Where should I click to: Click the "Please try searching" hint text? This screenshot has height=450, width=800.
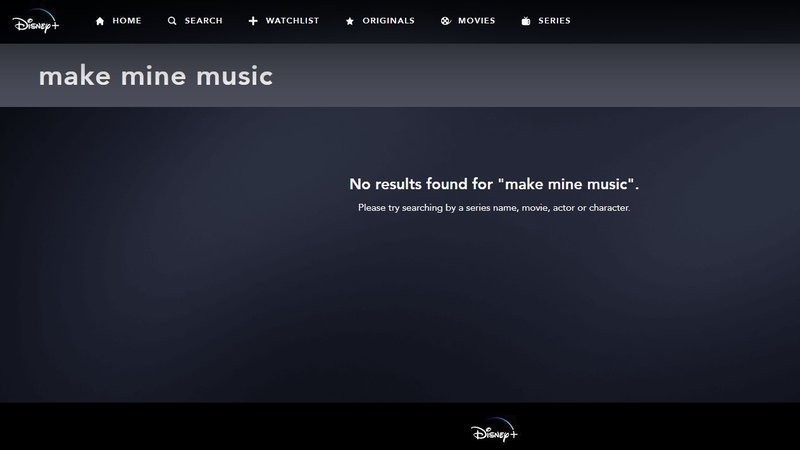tap(494, 208)
